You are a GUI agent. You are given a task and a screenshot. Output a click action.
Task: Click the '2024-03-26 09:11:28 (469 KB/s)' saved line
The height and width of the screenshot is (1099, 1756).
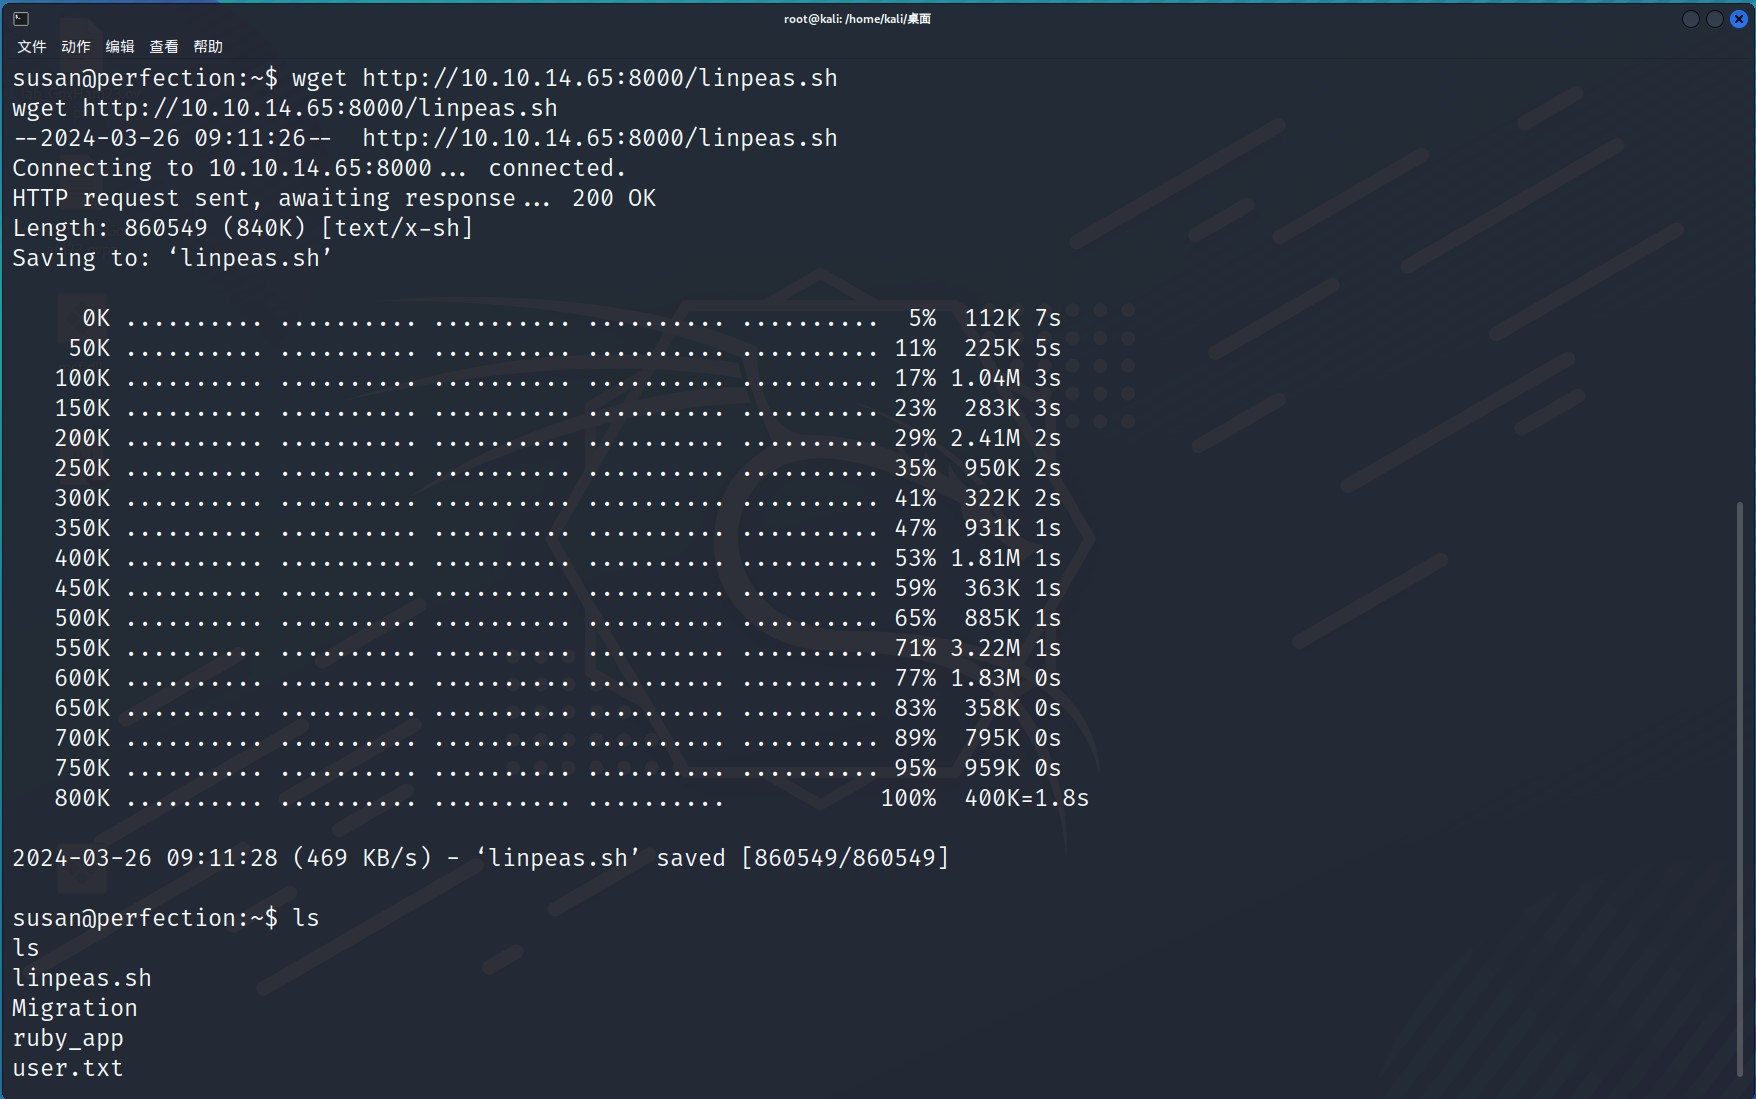pos(480,858)
